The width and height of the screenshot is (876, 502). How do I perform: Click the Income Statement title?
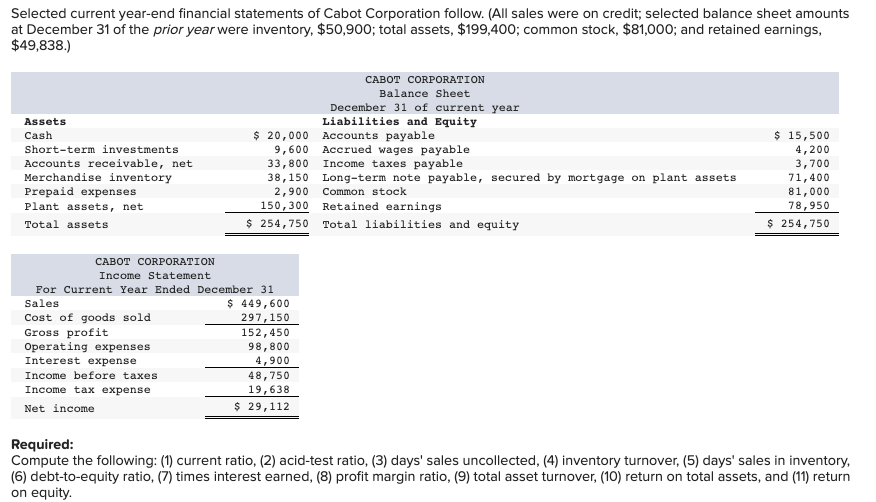click(155, 276)
